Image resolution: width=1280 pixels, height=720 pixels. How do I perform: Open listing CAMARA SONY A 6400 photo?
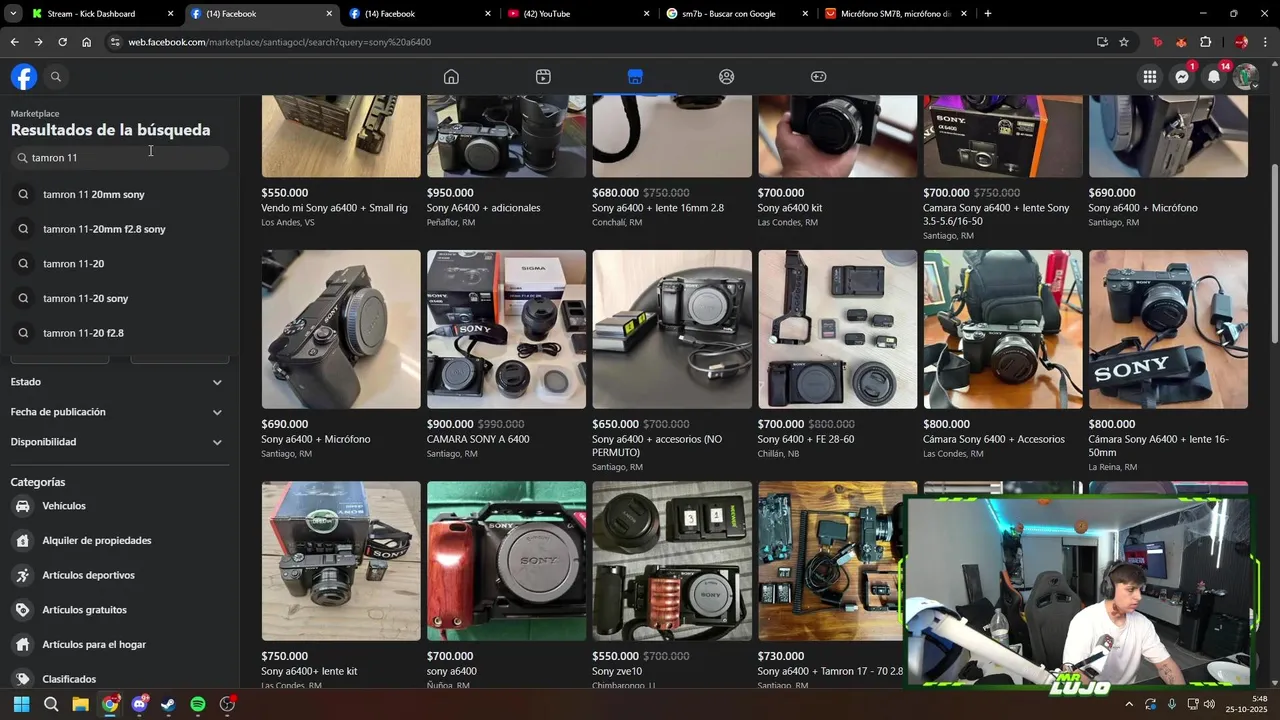(x=506, y=329)
